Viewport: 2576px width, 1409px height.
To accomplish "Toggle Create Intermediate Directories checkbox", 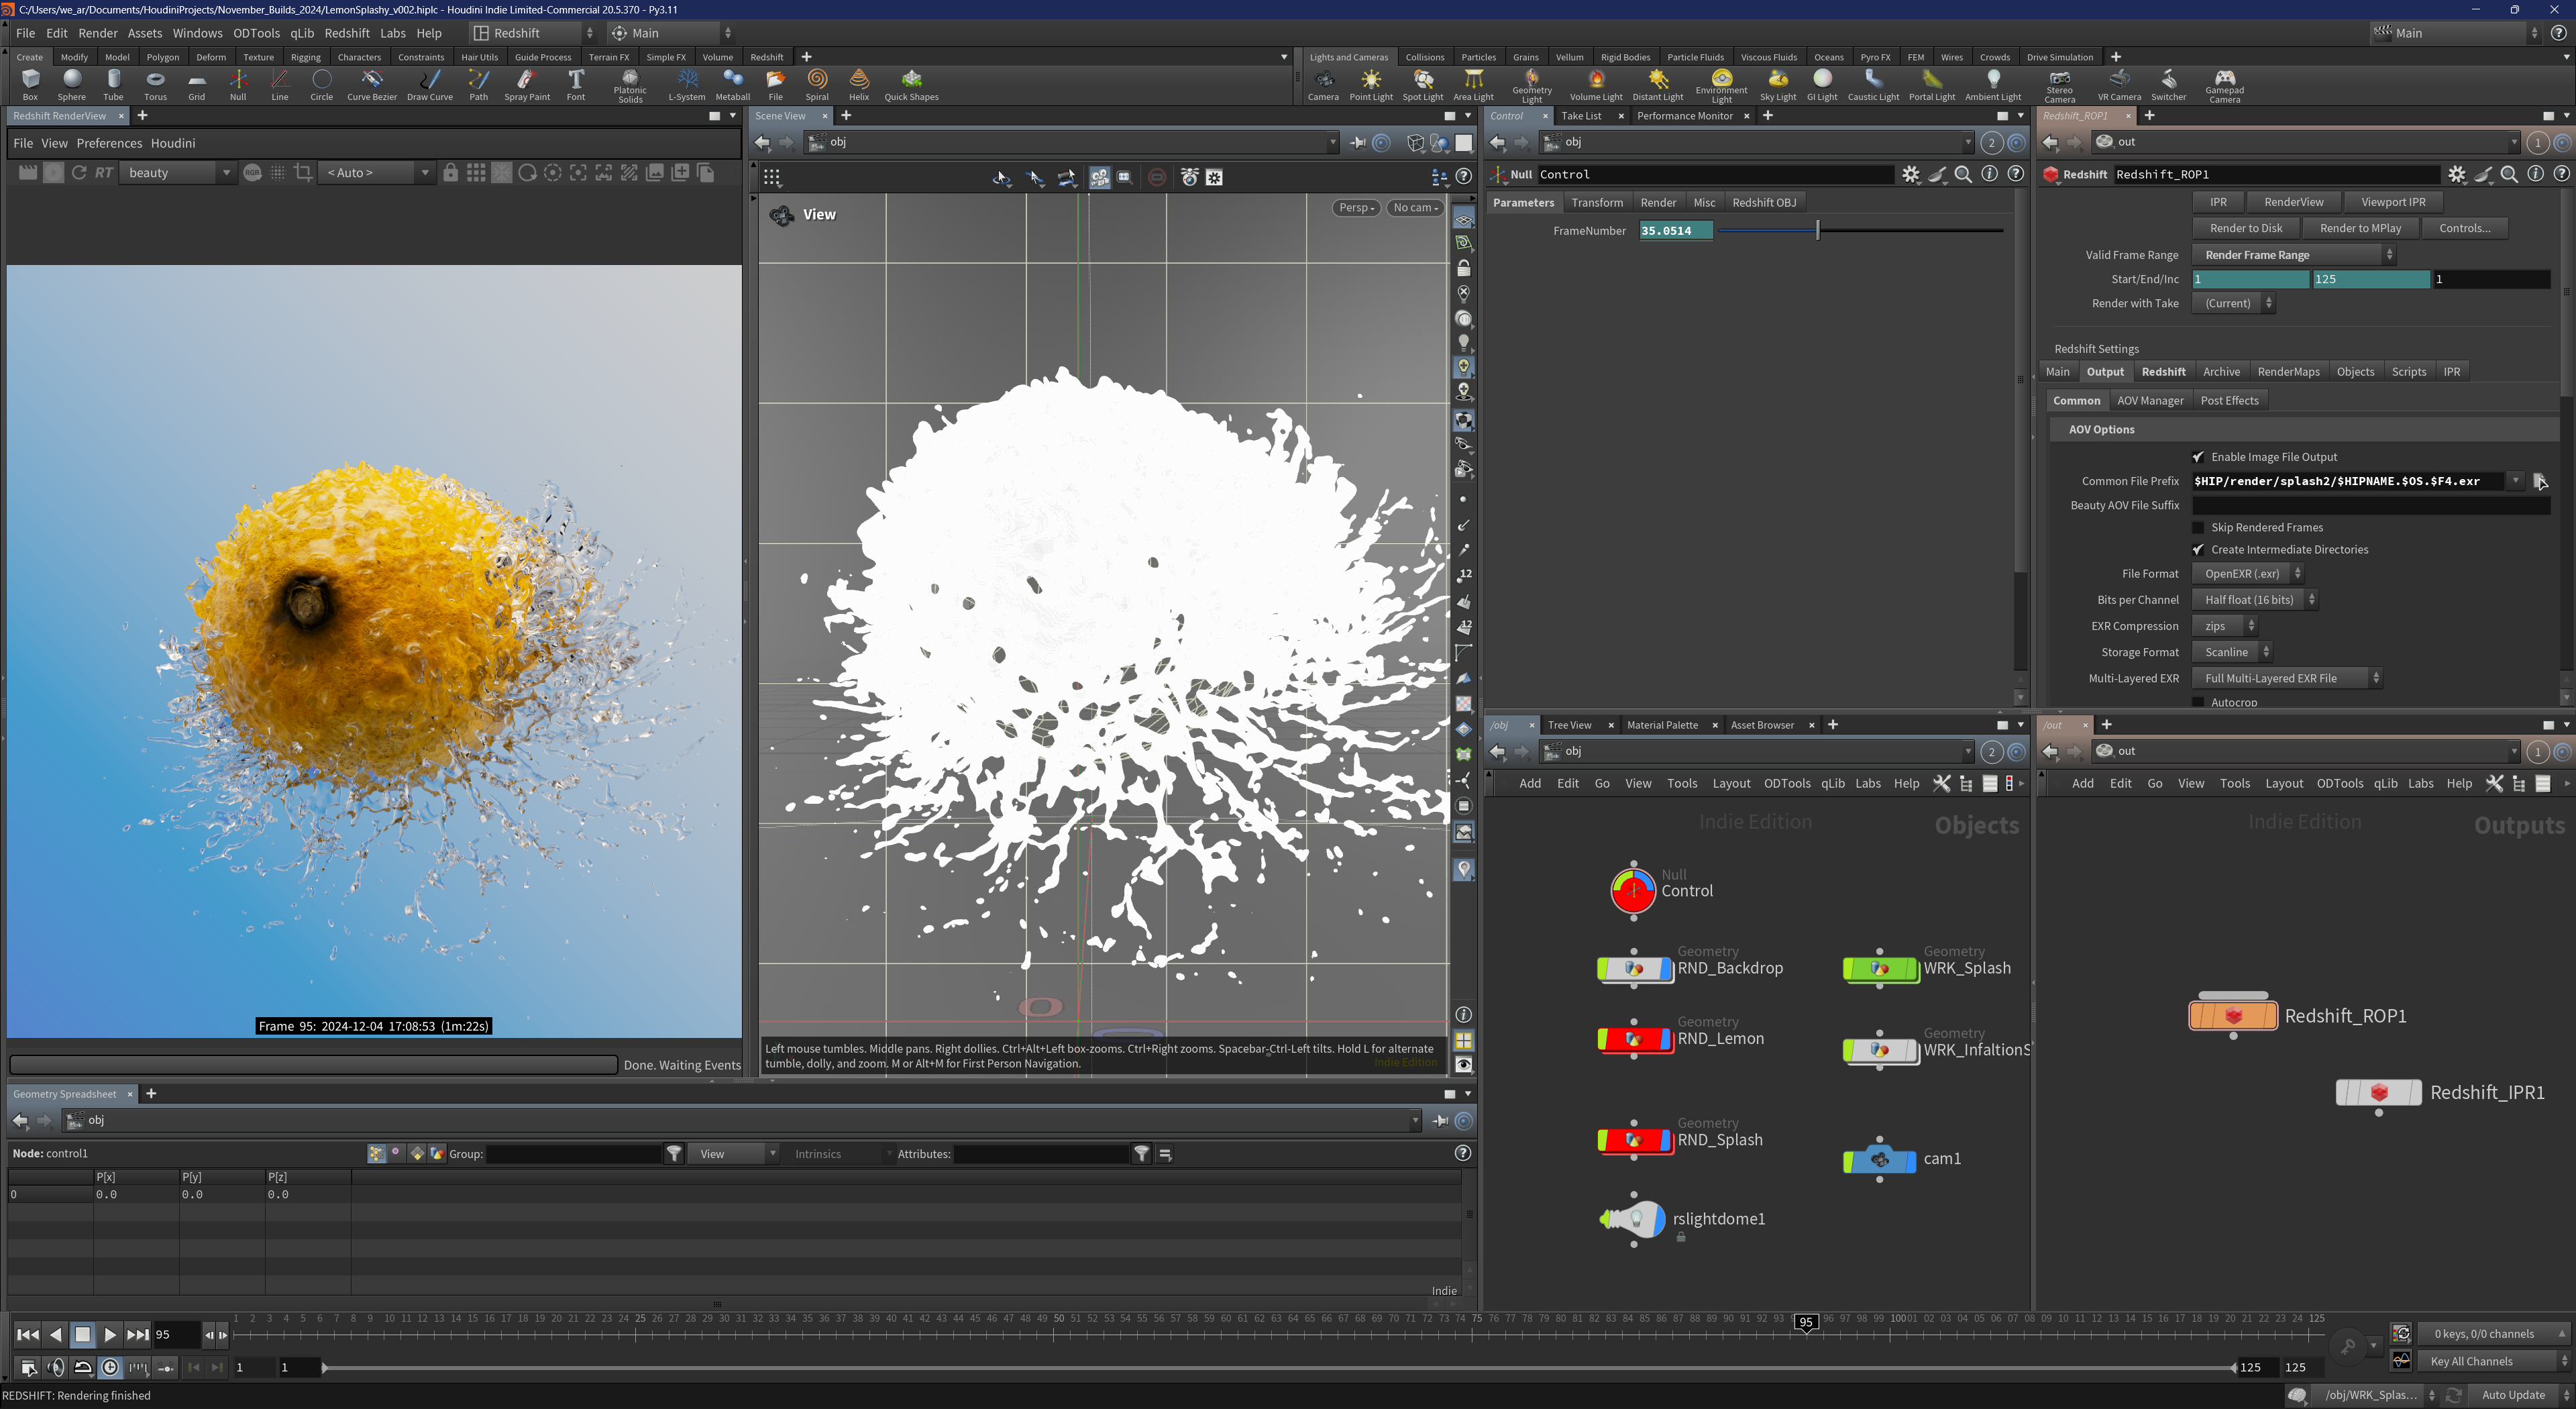I will [x=2197, y=549].
